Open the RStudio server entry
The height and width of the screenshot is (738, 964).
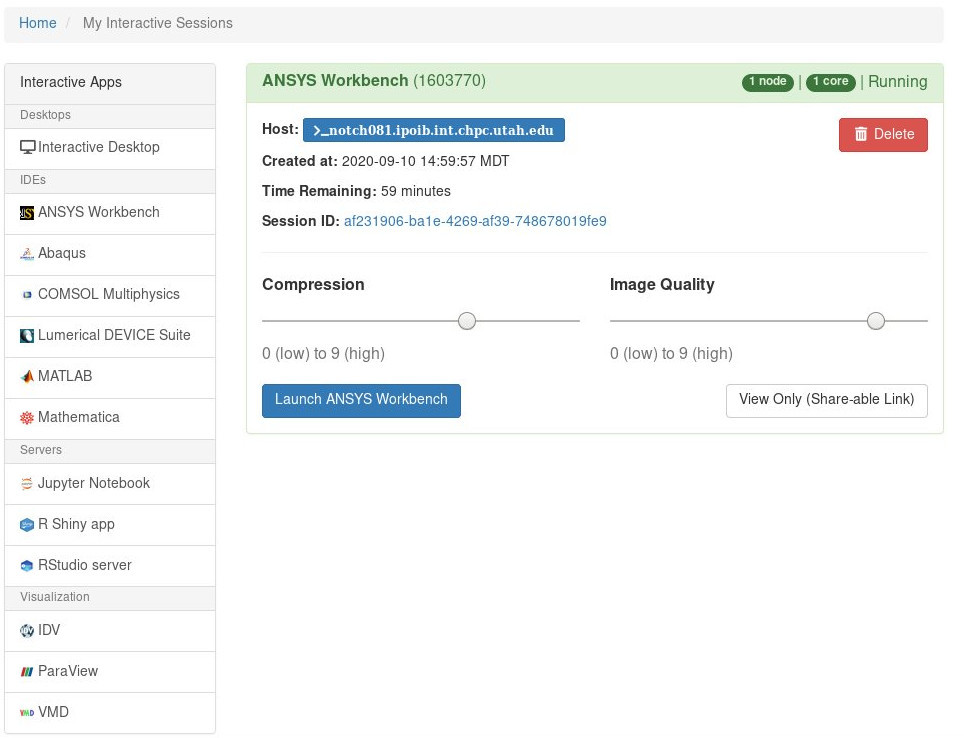(110, 566)
